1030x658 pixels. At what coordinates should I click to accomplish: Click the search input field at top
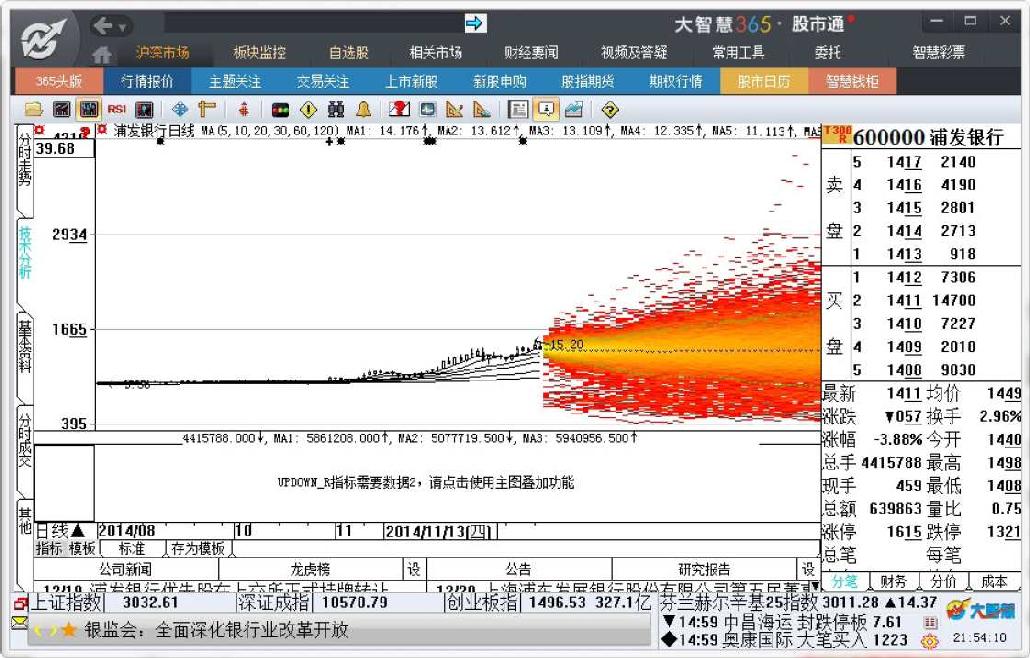[x=313, y=24]
